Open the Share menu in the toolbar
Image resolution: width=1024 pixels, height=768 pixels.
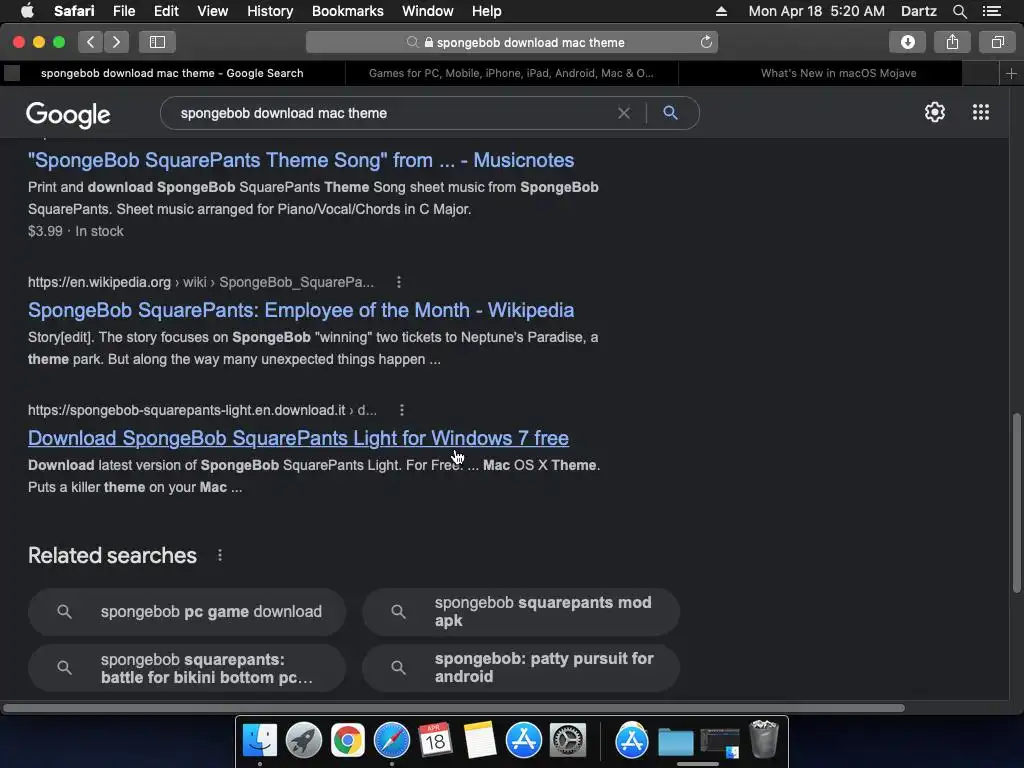(952, 42)
